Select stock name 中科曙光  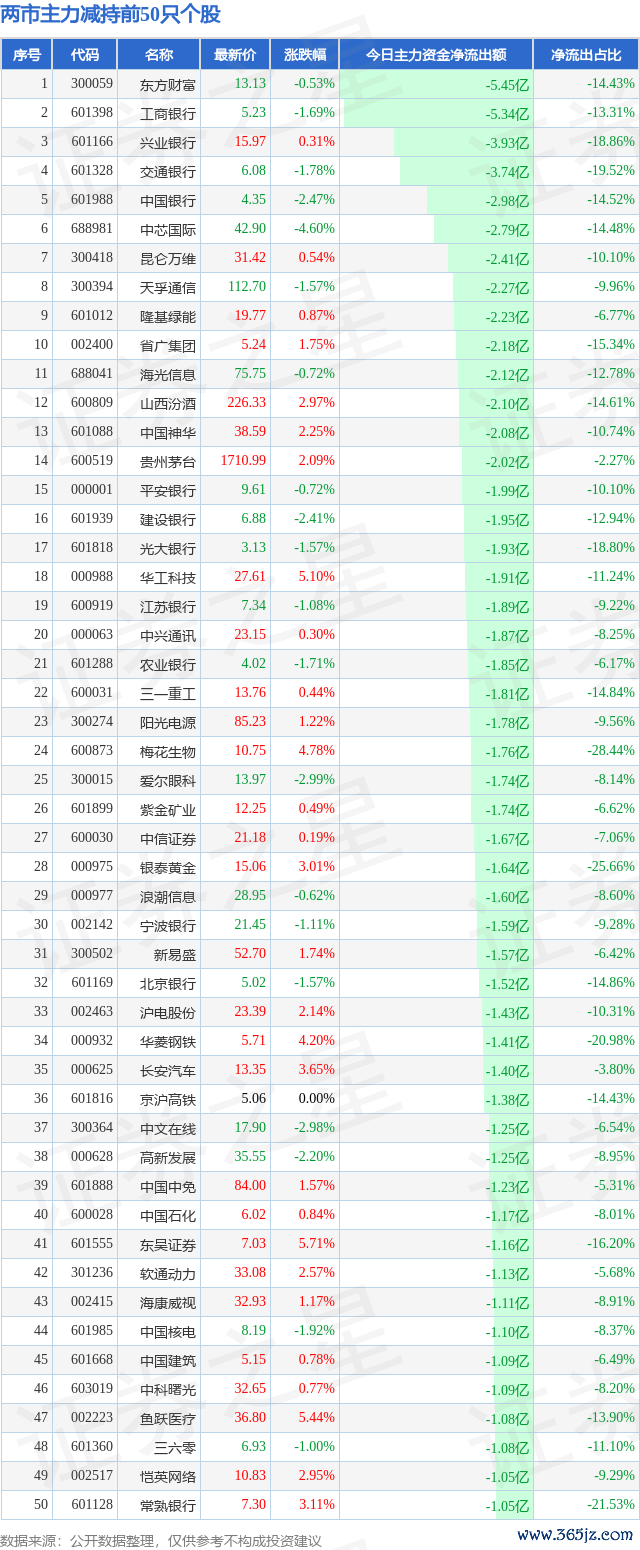[168, 1390]
